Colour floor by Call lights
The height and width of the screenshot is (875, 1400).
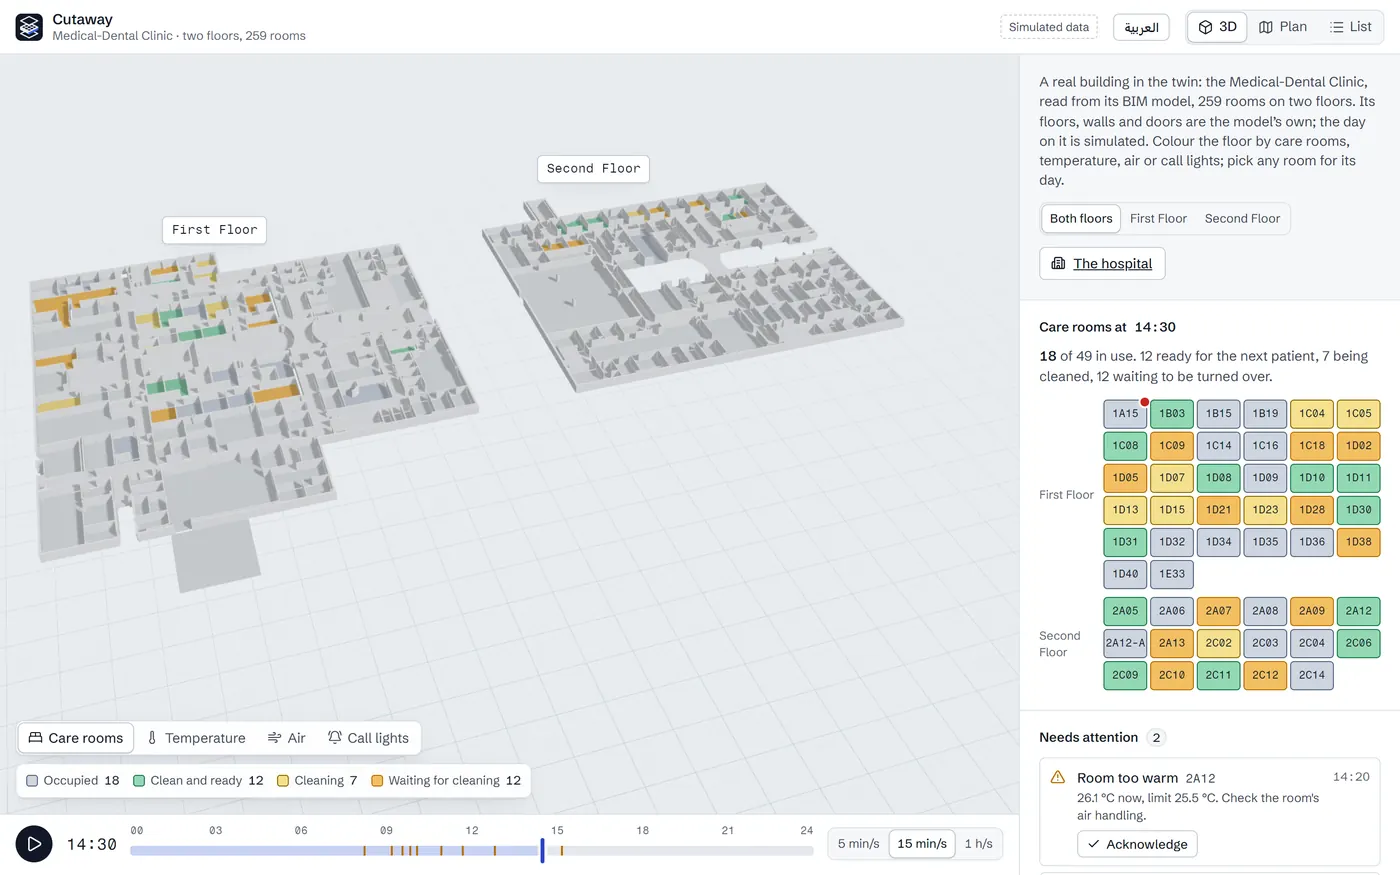click(x=368, y=738)
